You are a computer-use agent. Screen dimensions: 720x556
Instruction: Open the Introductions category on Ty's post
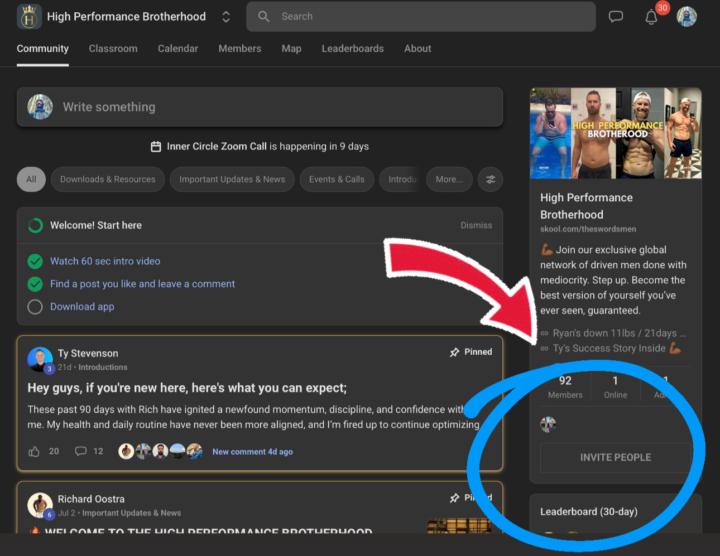[x=103, y=367]
